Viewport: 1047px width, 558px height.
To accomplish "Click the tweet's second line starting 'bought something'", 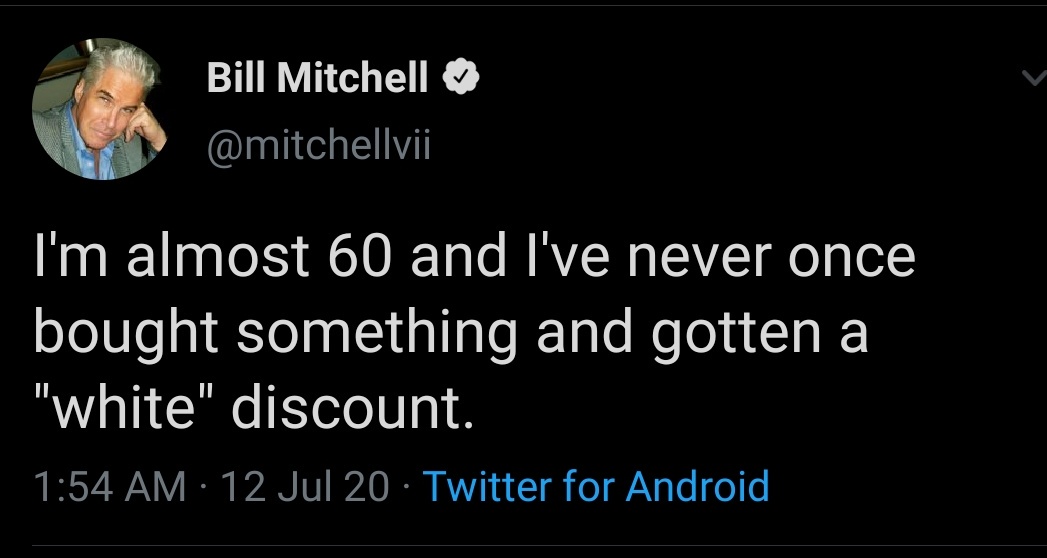I will tap(450, 333).
